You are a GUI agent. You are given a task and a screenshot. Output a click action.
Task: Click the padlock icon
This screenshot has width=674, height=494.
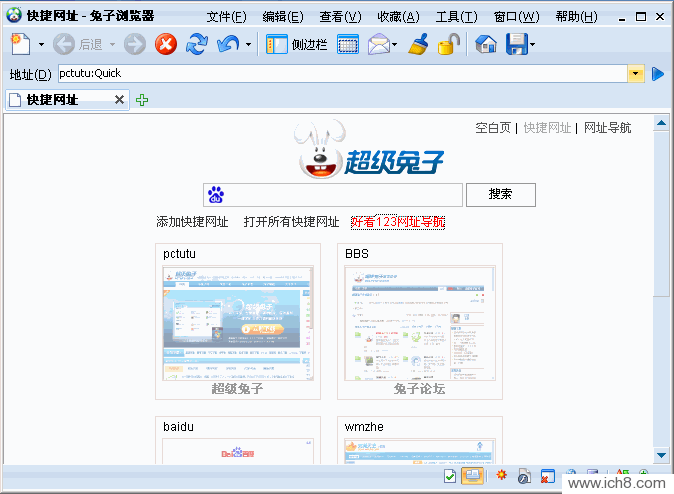[x=449, y=44]
